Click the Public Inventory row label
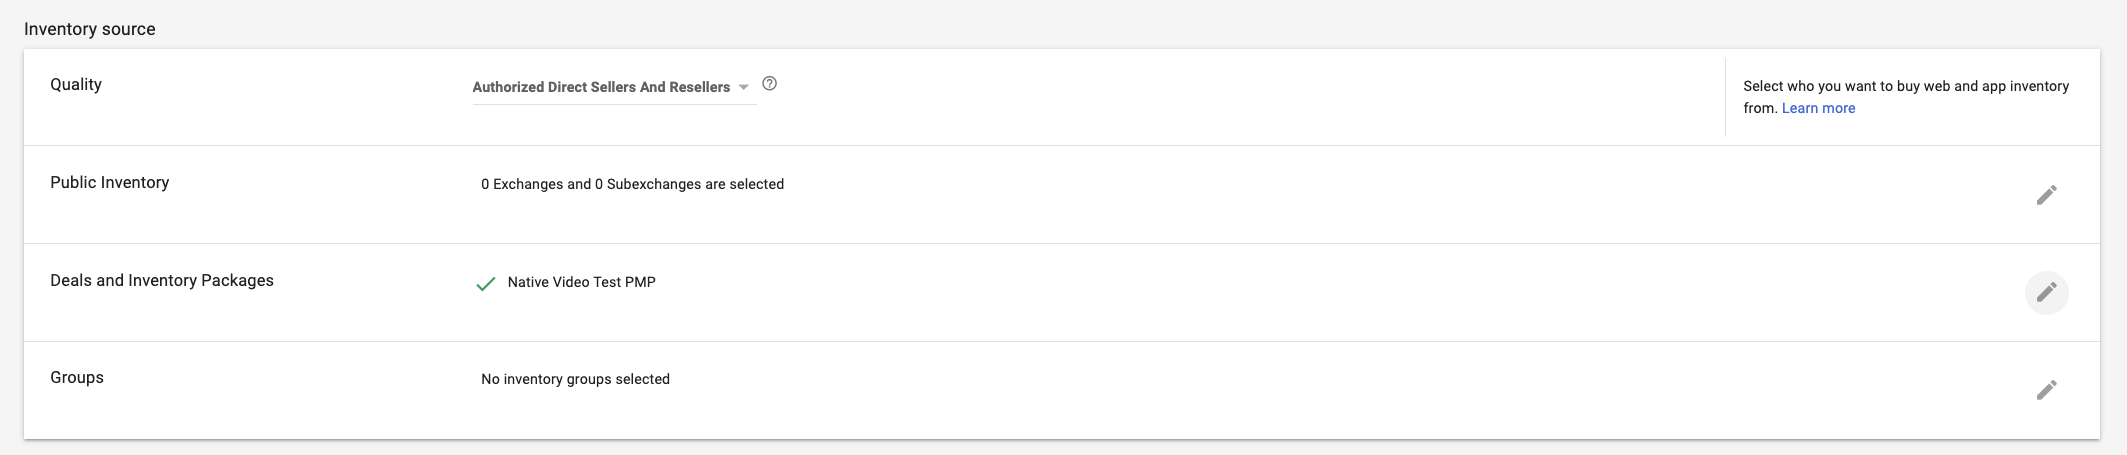The height and width of the screenshot is (455, 2127). (110, 182)
